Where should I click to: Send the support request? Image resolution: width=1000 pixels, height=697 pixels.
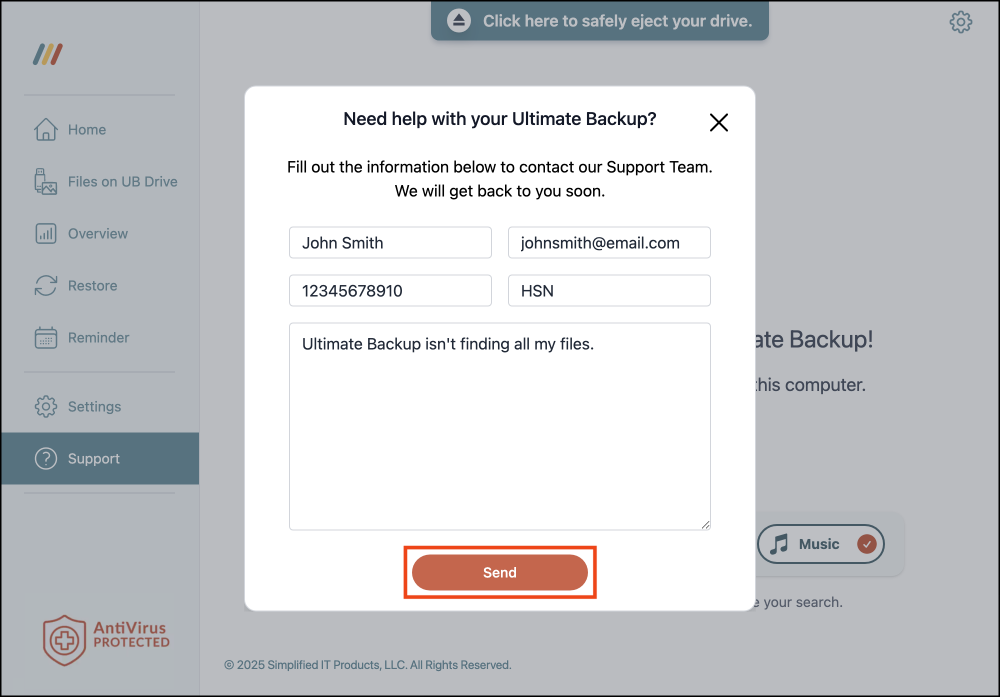pos(499,573)
